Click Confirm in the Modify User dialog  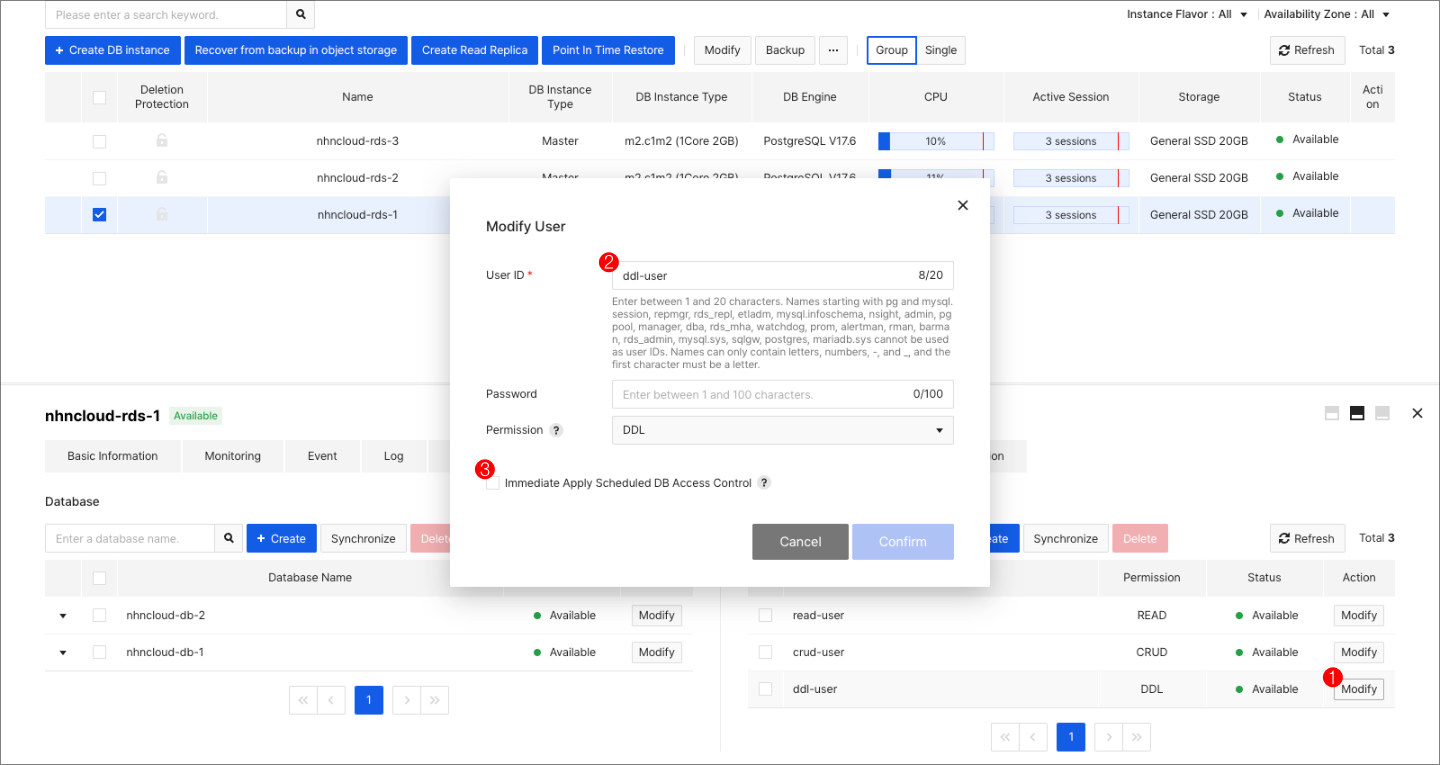(x=903, y=541)
